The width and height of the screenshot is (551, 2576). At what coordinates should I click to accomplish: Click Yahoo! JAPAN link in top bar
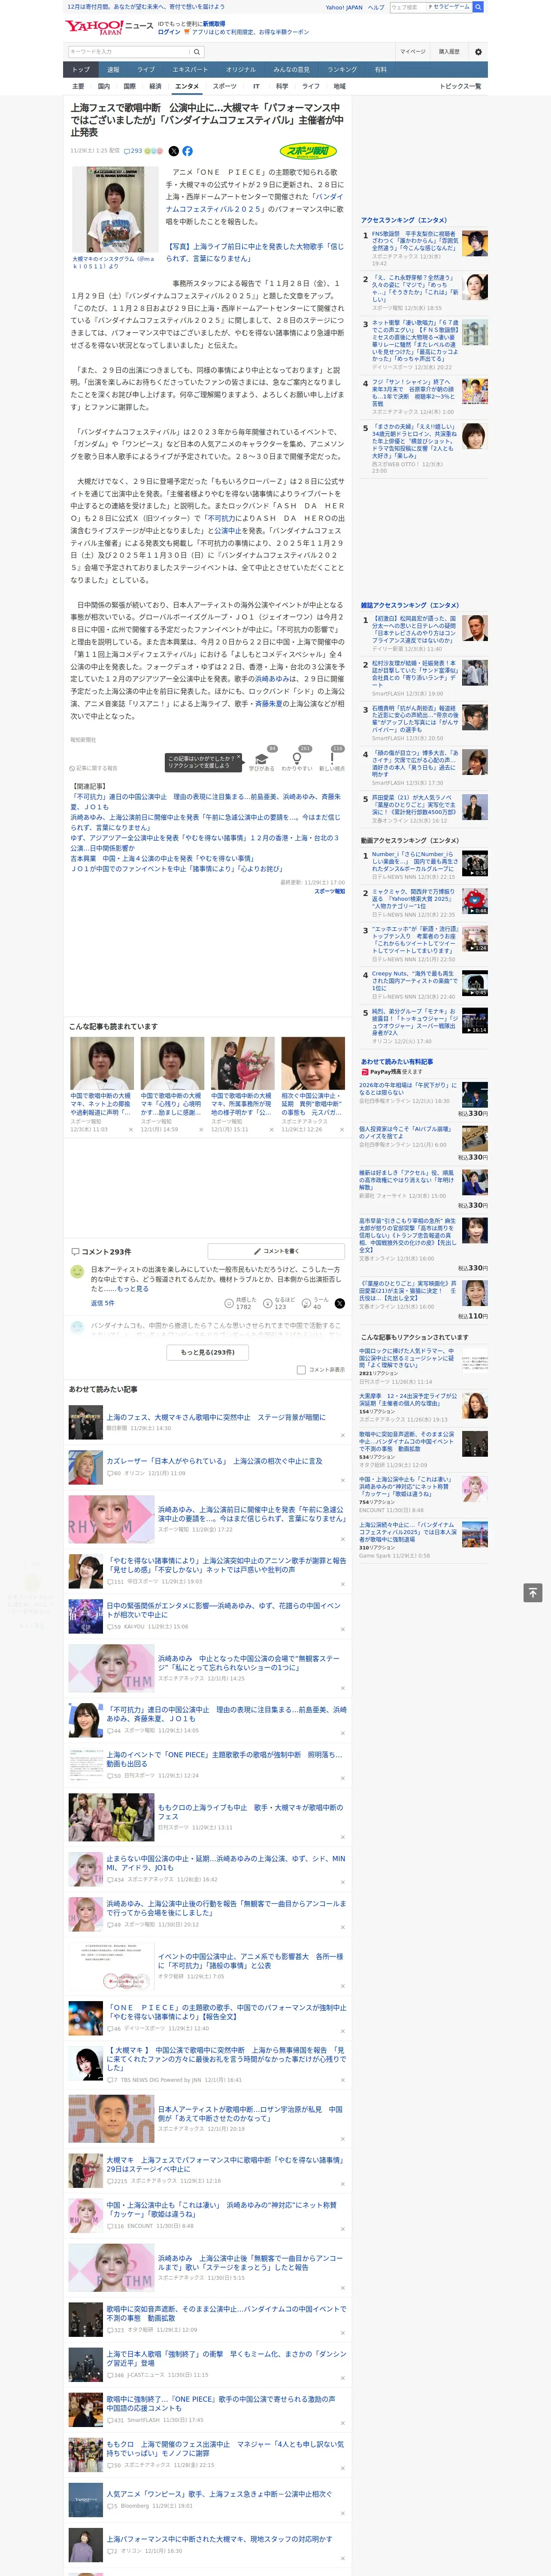click(x=344, y=7)
